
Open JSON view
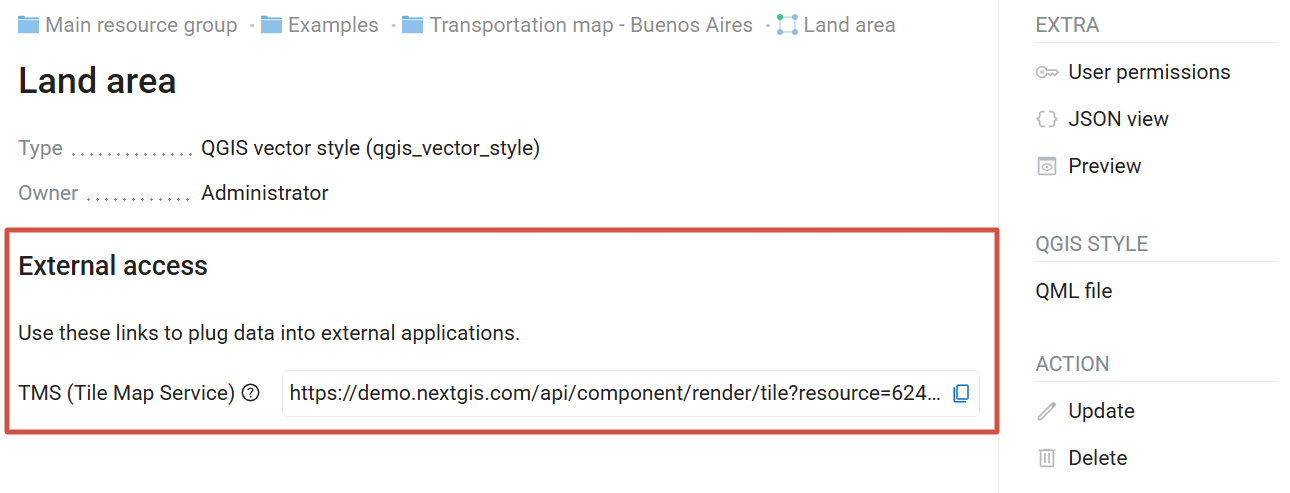1118,119
